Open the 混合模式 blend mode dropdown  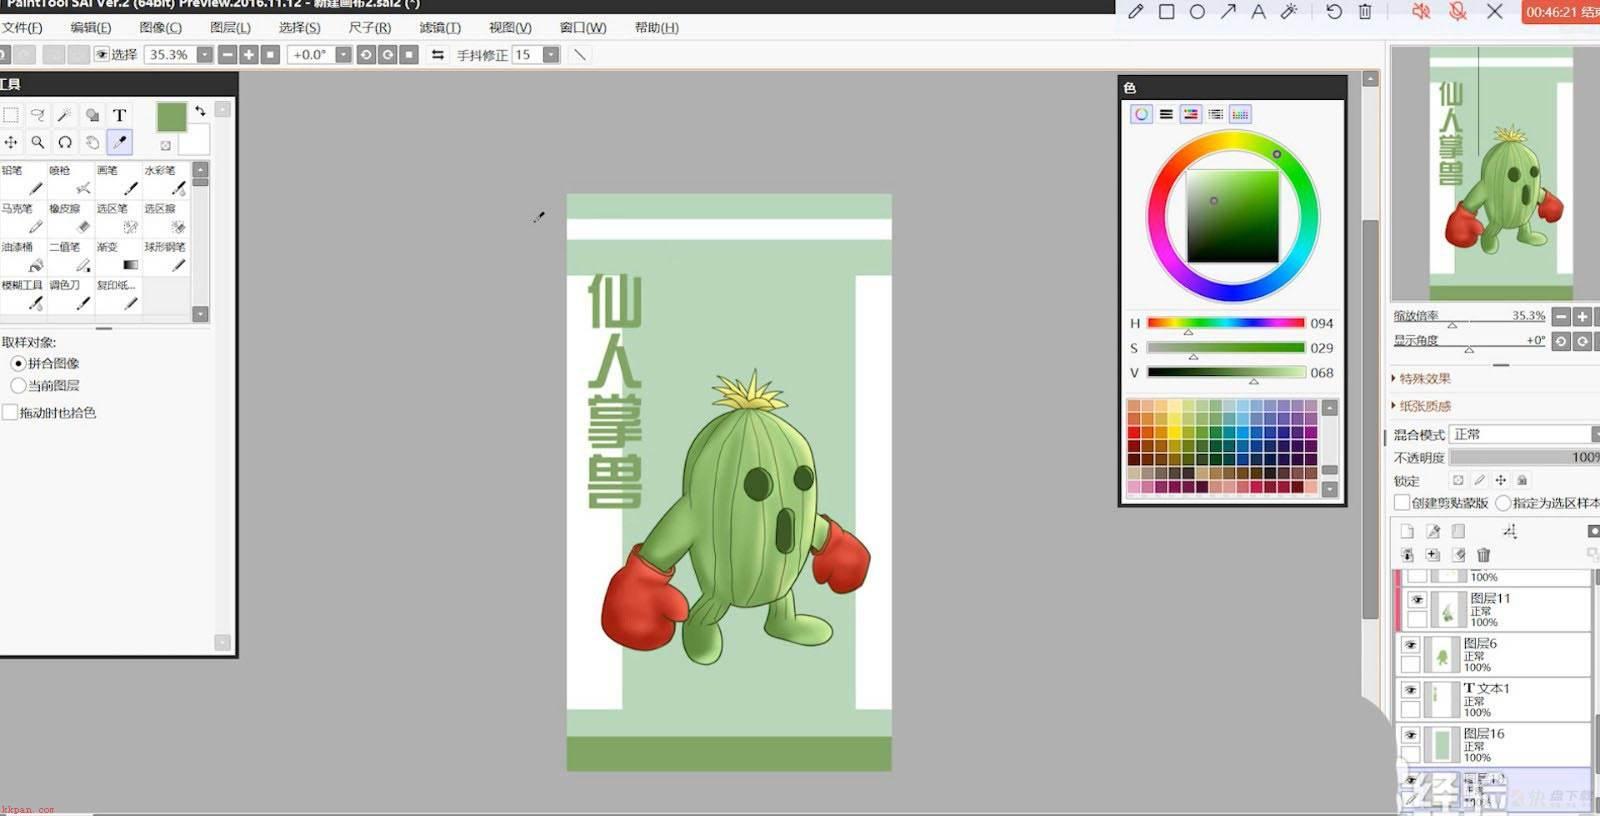(1523, 434)
